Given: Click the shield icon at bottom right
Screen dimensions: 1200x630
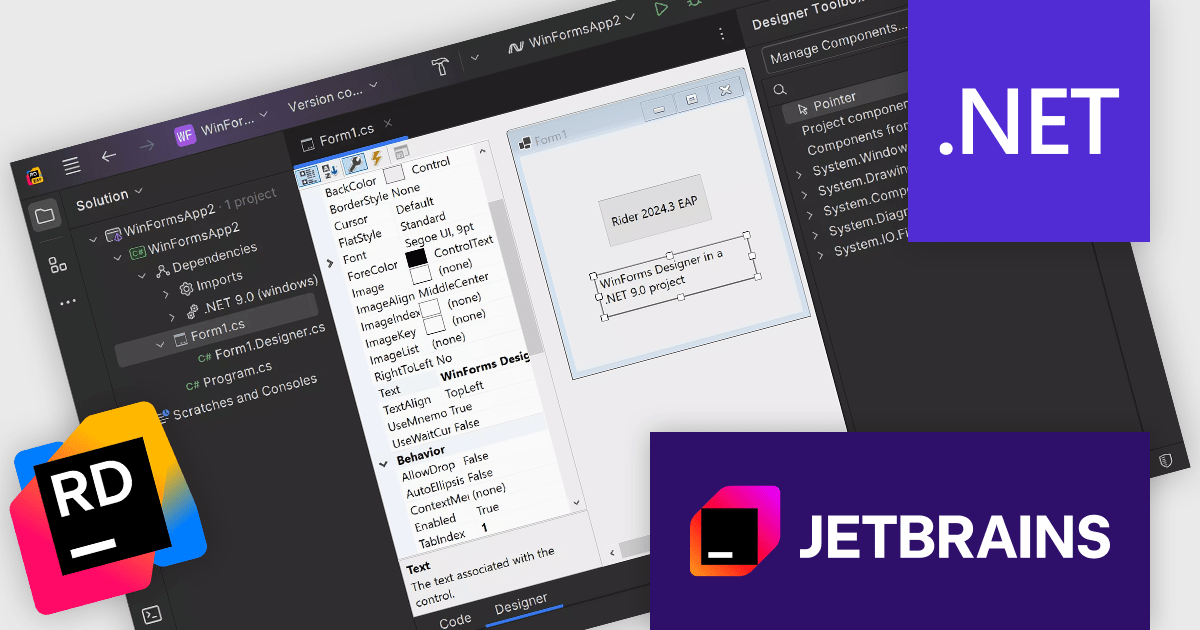Looking at the screenshot, I should coord(1165,460).
